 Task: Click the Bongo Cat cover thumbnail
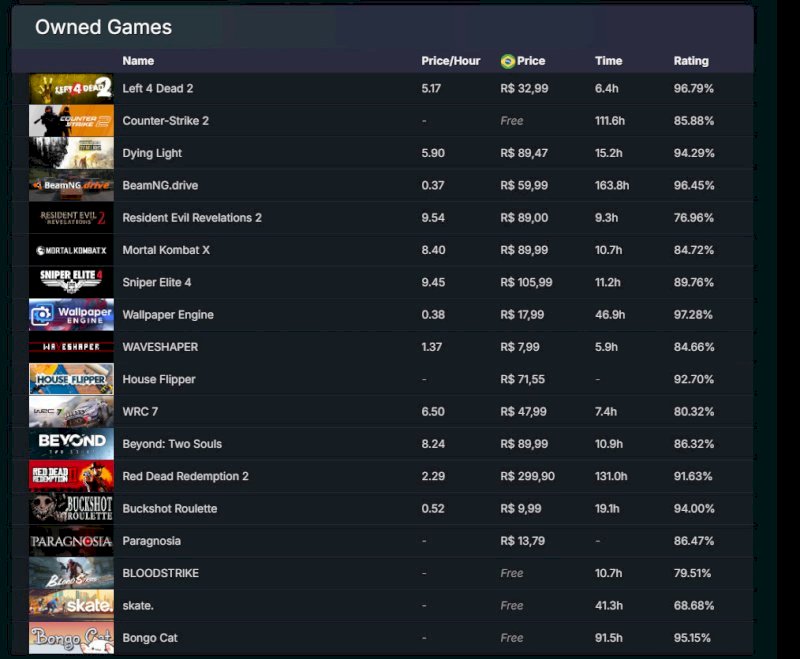71,638
